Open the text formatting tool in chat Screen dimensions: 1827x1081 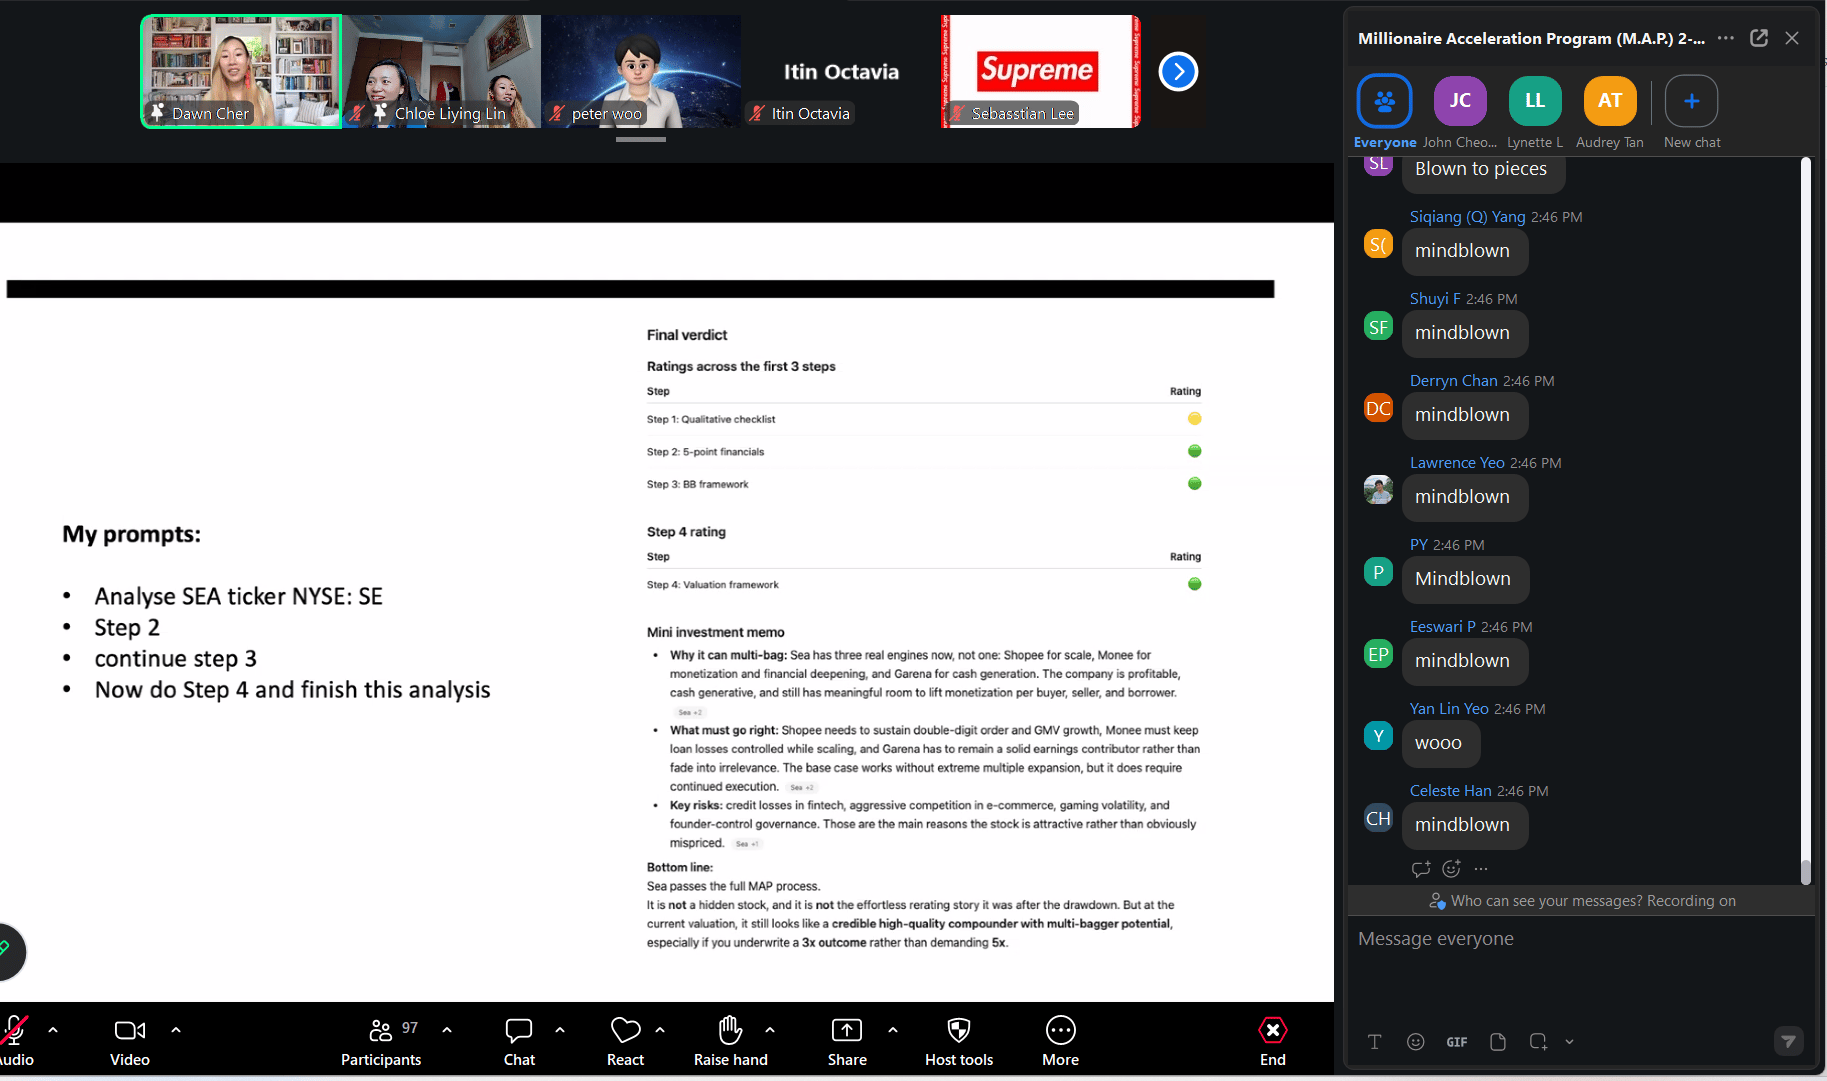tap(1375, 1042)
